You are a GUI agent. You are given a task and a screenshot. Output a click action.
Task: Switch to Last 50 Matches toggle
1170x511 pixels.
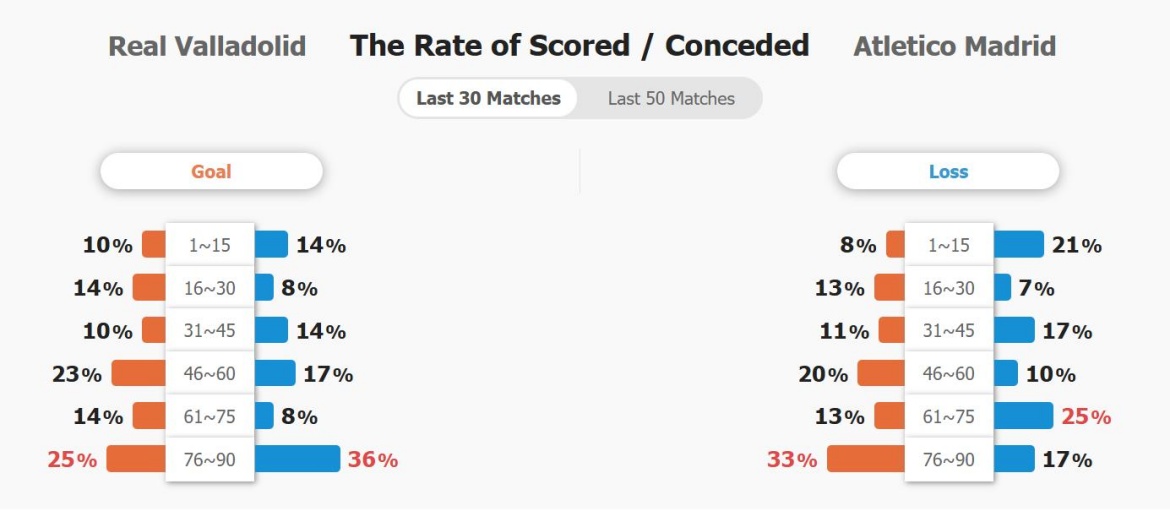pos(671,98)
